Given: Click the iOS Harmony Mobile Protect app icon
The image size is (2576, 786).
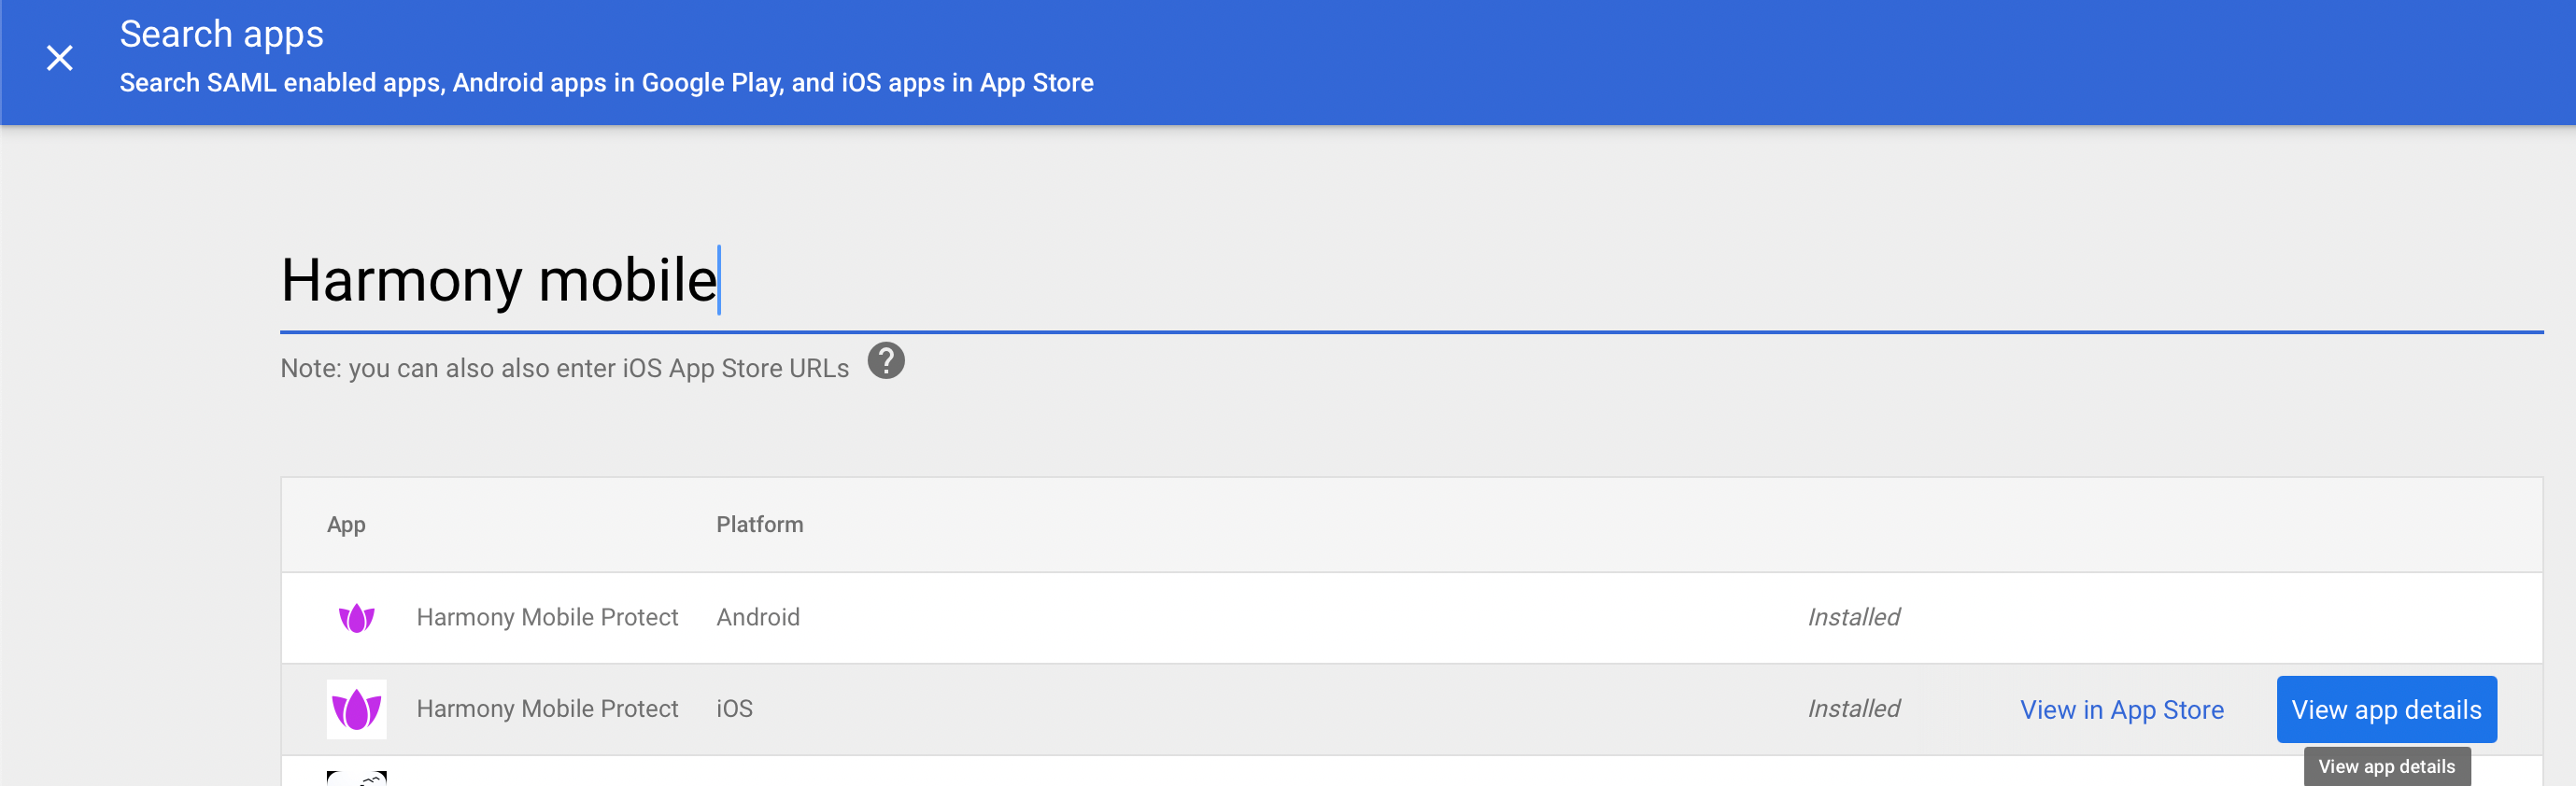Looking at the screenshot, I should (x=356, y=709).
